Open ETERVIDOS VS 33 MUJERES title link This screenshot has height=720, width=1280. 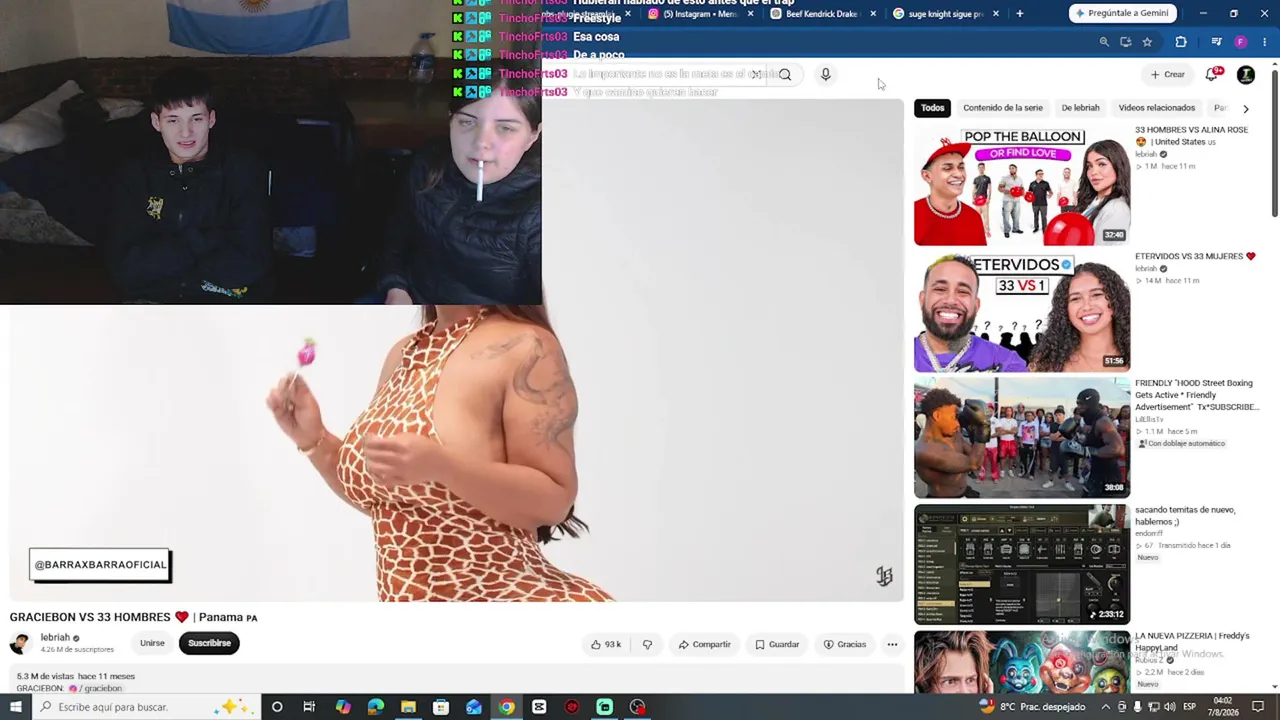coord(1195,256)
